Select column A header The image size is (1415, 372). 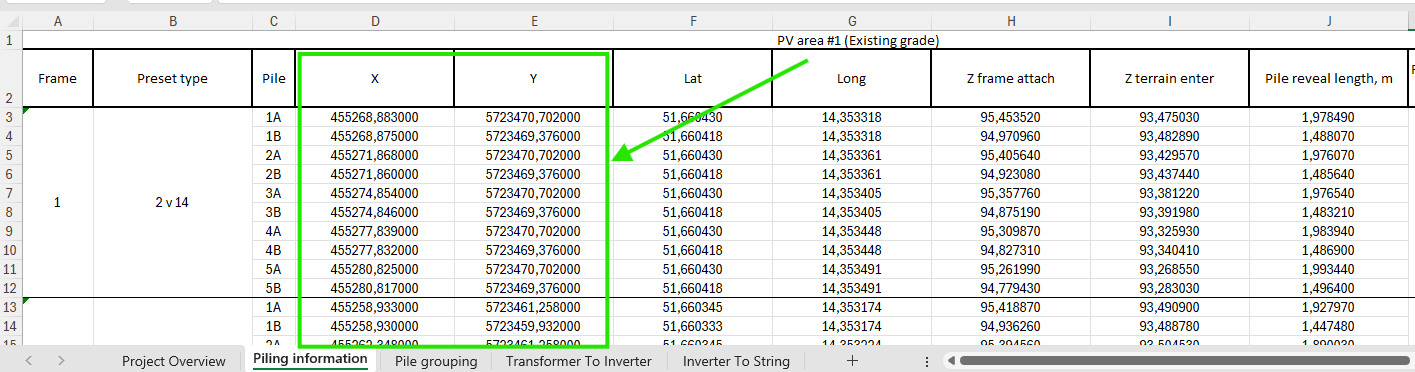point(57,21)
